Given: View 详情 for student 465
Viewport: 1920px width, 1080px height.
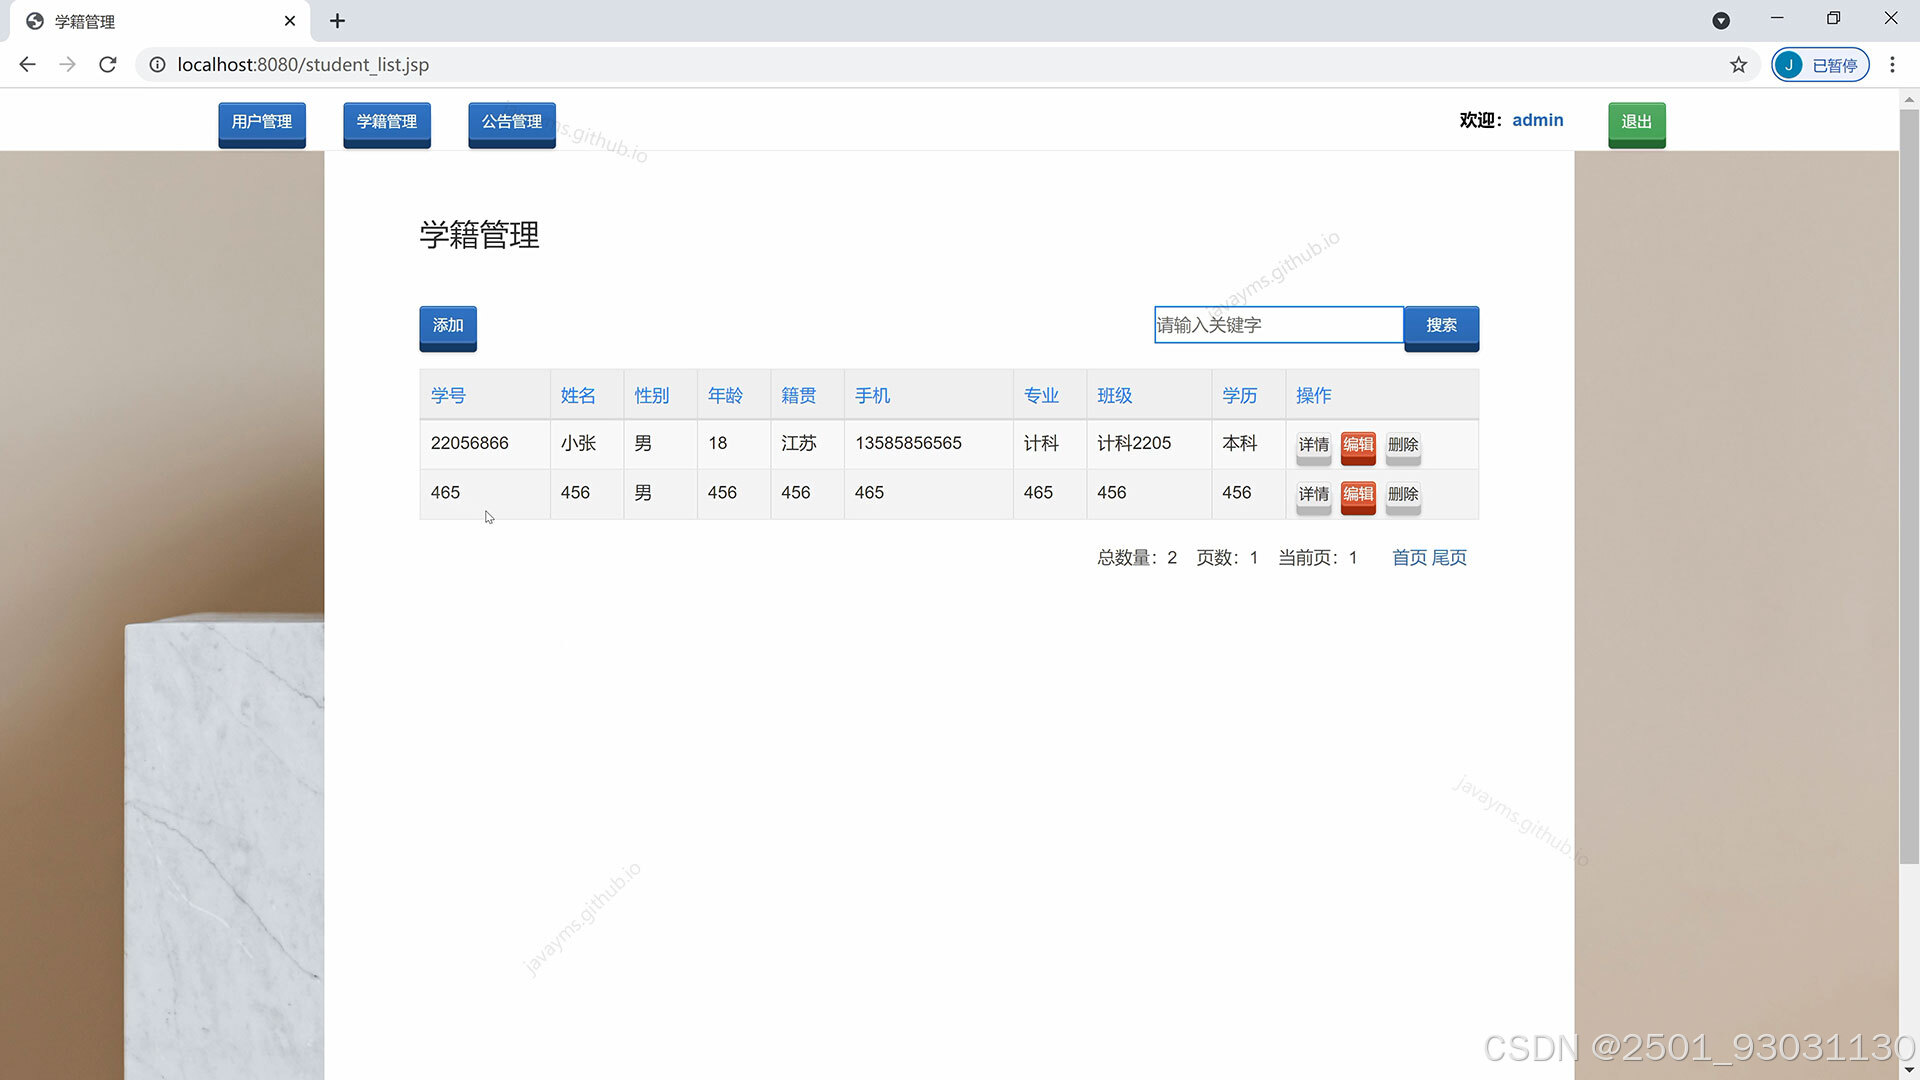Looking at the screenshot, I should click(x=1314, y=497).
